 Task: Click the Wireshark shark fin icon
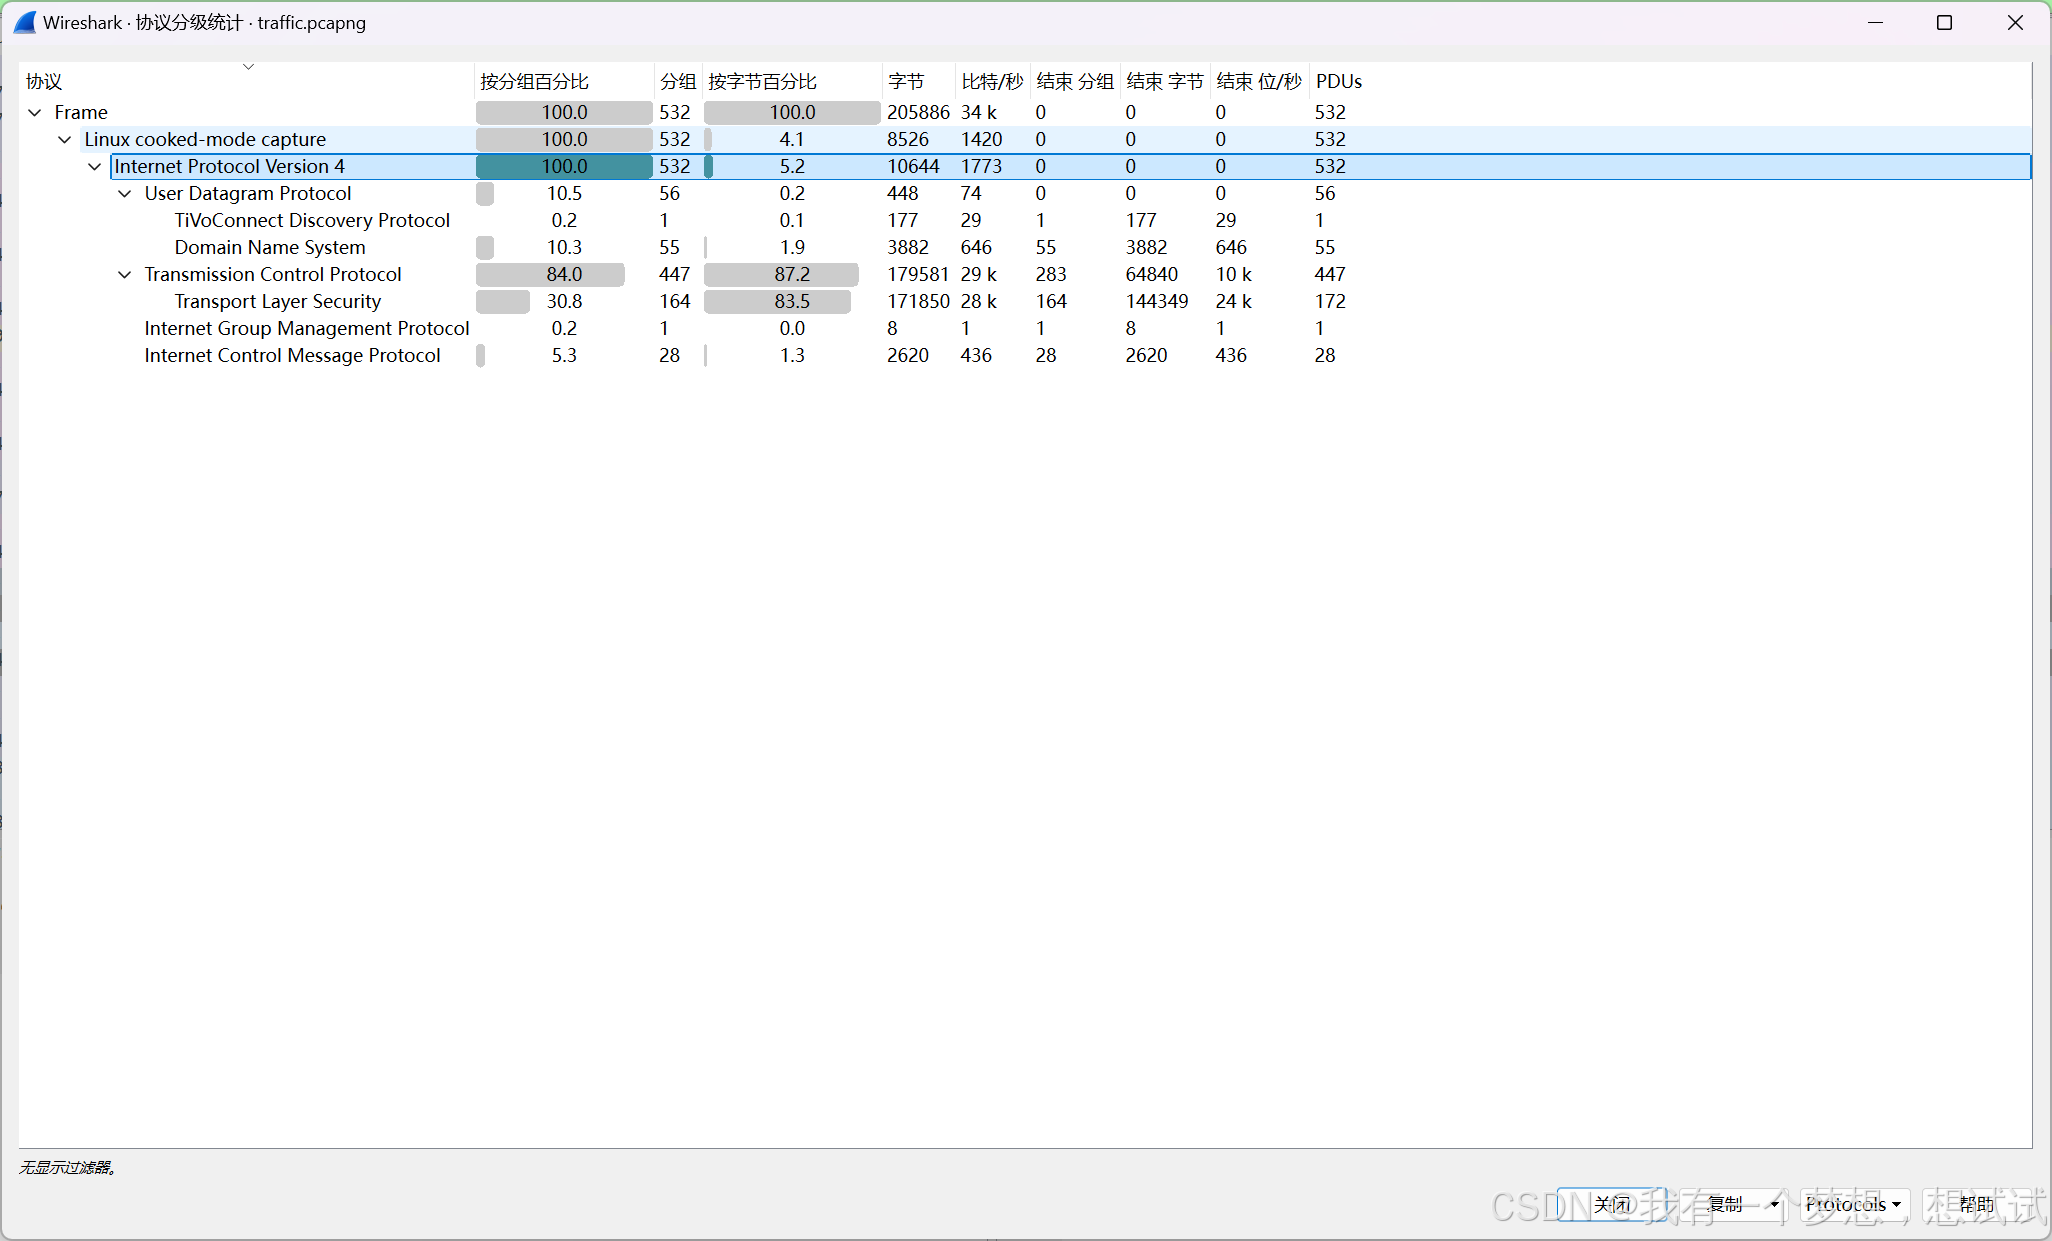25,22
